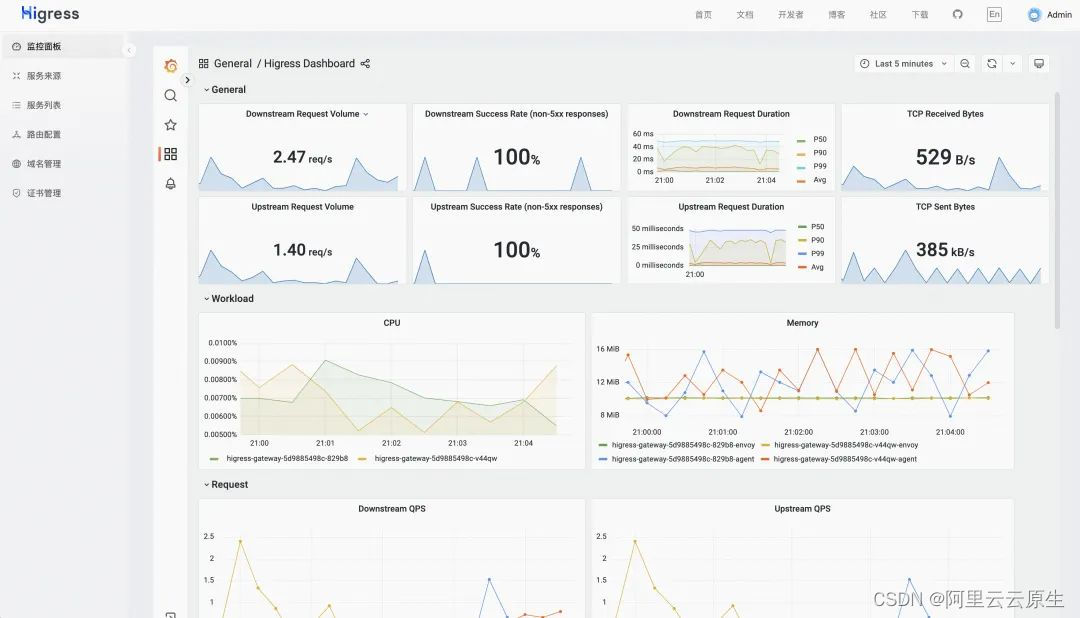Image resolution: width=1080 pixels, height=618 pixels.
Task: Open Downstream QPS panel title menu
Action: tap(392, 508)
